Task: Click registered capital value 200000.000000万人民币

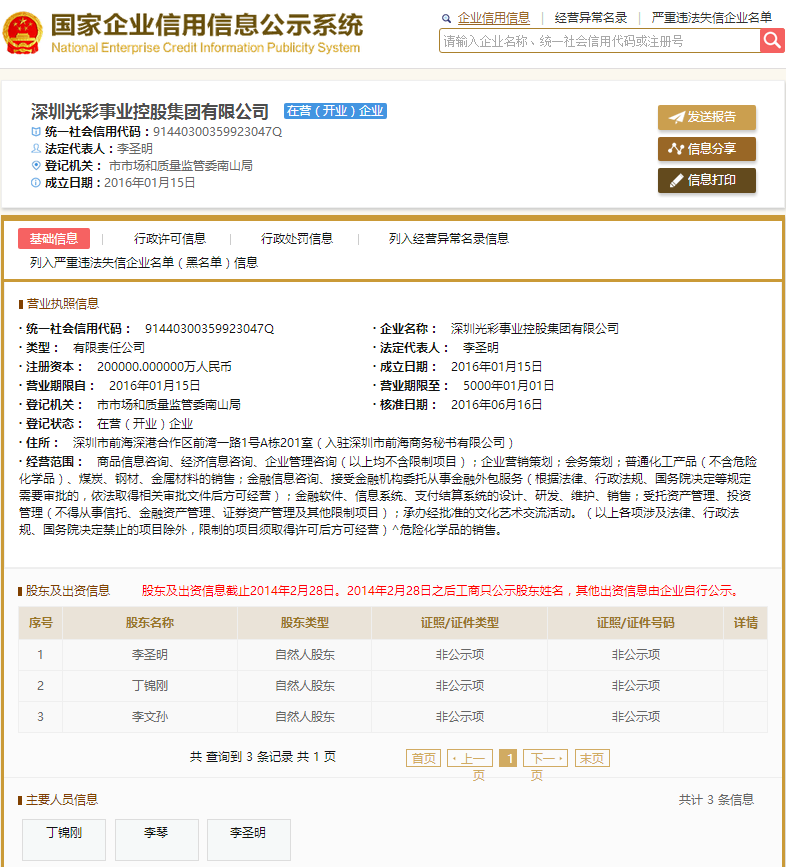Action: point(164,367)
